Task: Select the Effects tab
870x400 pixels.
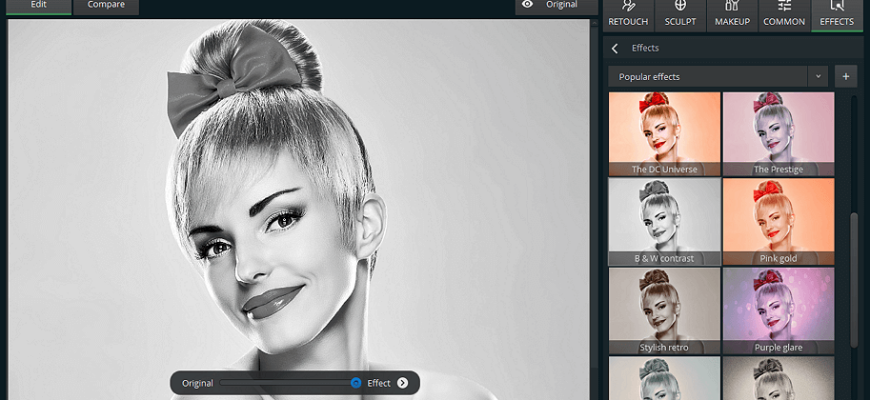Action: 837,15
